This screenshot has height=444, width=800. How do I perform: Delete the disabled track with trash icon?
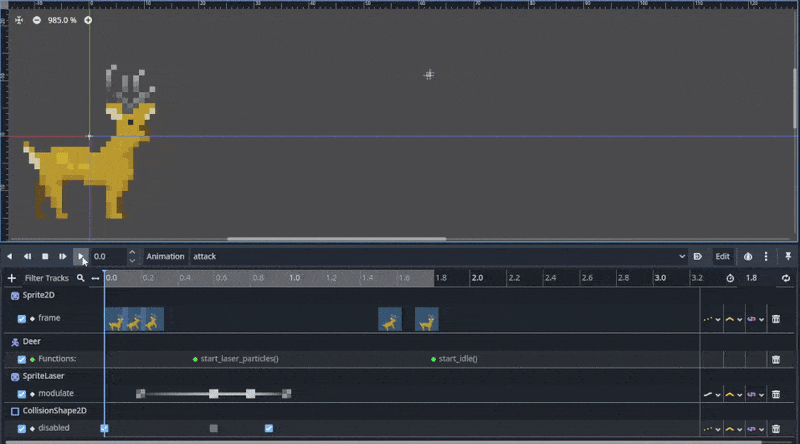pyautogui.click(x=776, y=429)
